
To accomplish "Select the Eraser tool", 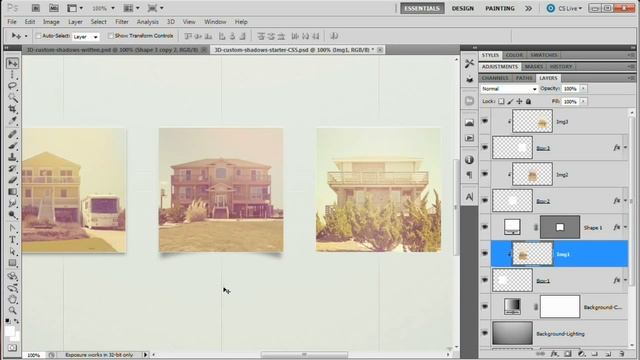I will (x=13, y=180).
